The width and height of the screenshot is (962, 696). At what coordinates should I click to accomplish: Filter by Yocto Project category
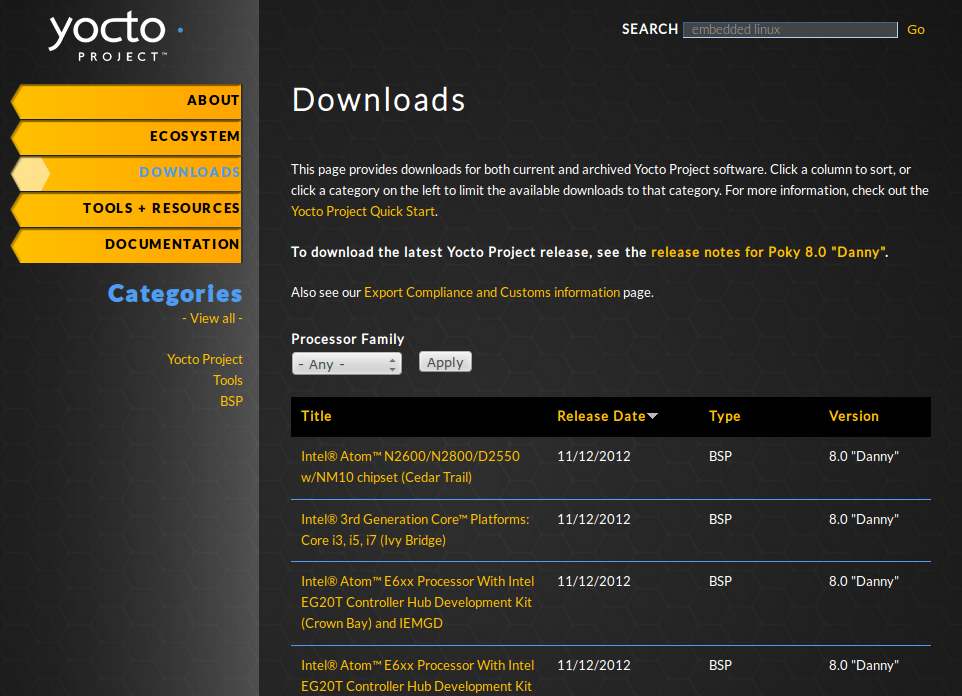204,359
